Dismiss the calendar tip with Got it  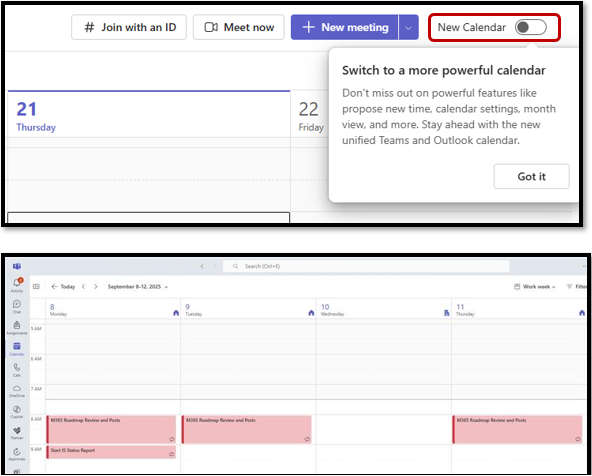click(x=531, y=176)
